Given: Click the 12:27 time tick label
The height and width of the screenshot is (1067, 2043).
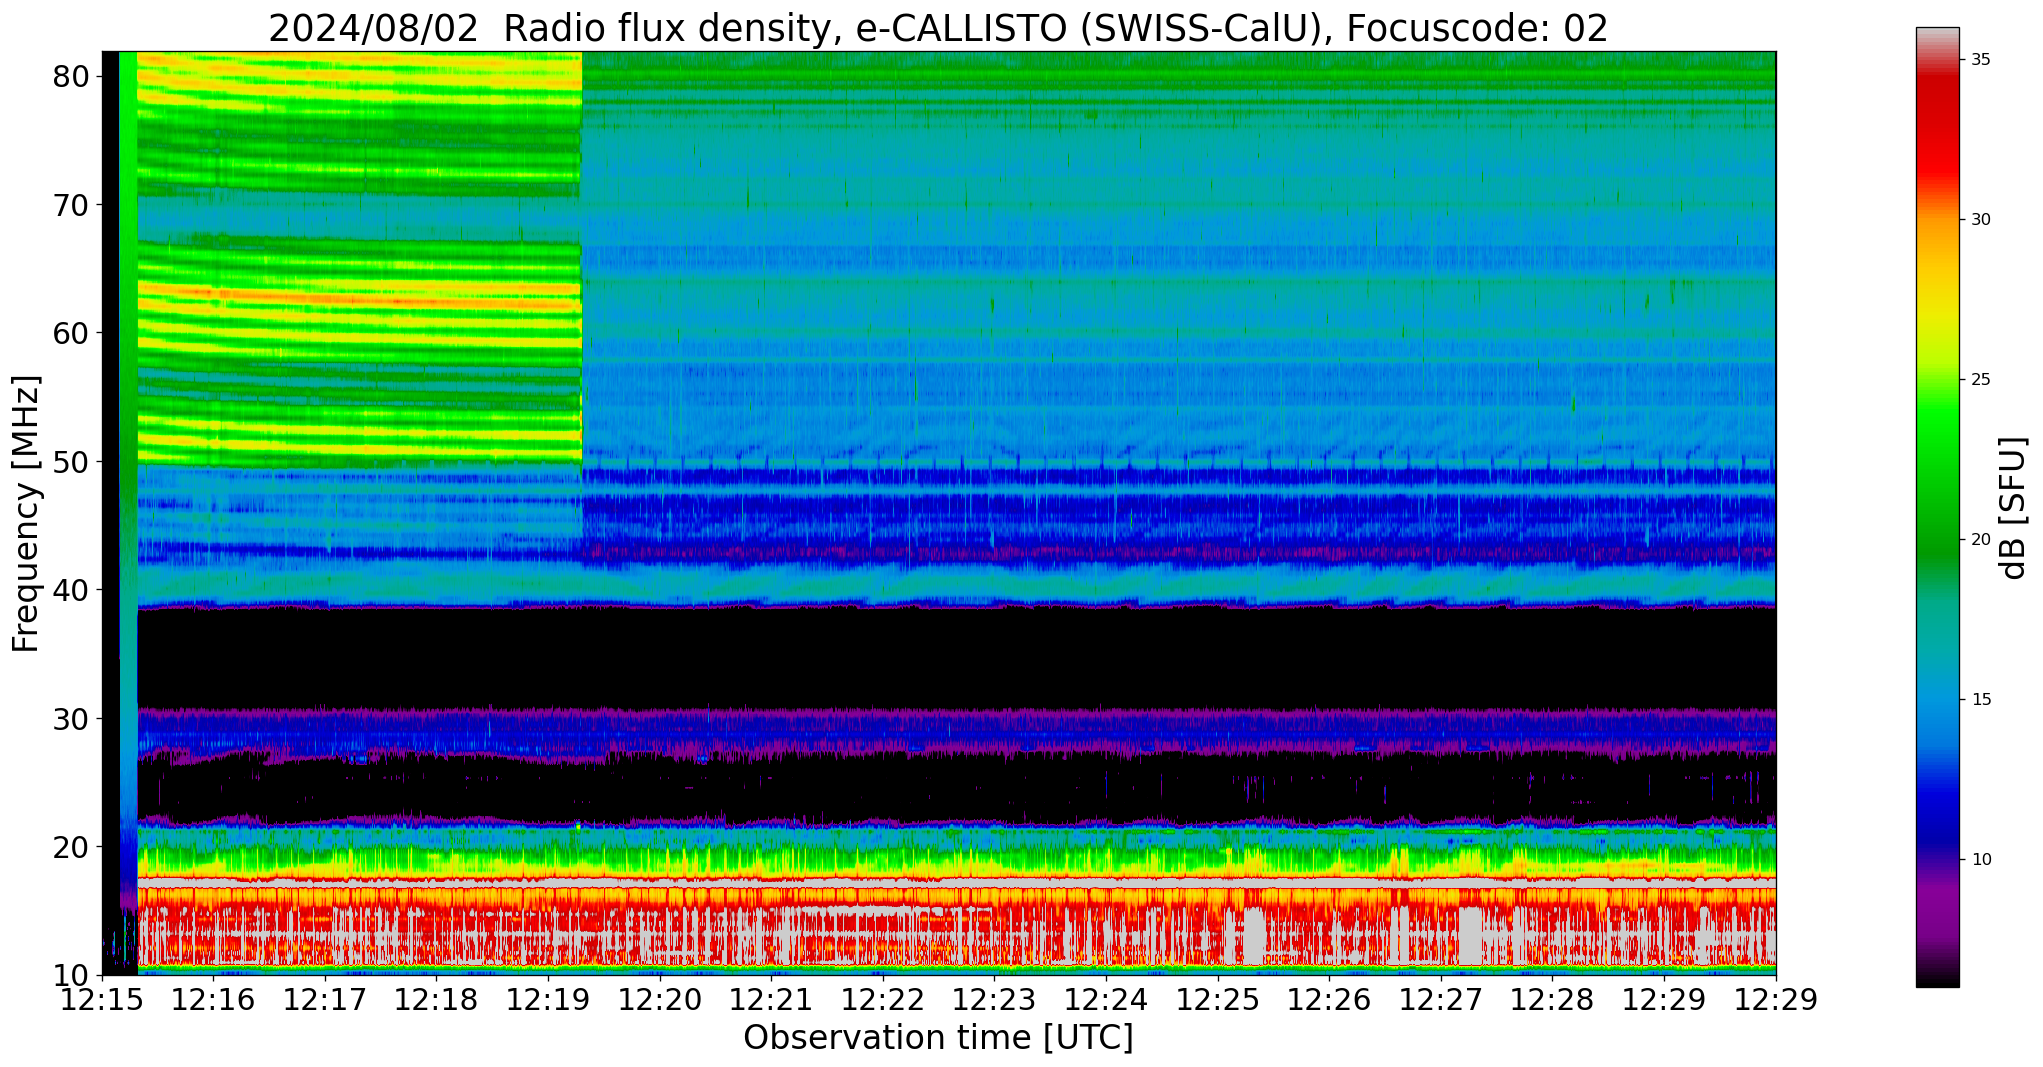Looking at the screenshot, I should 1441,1000.
